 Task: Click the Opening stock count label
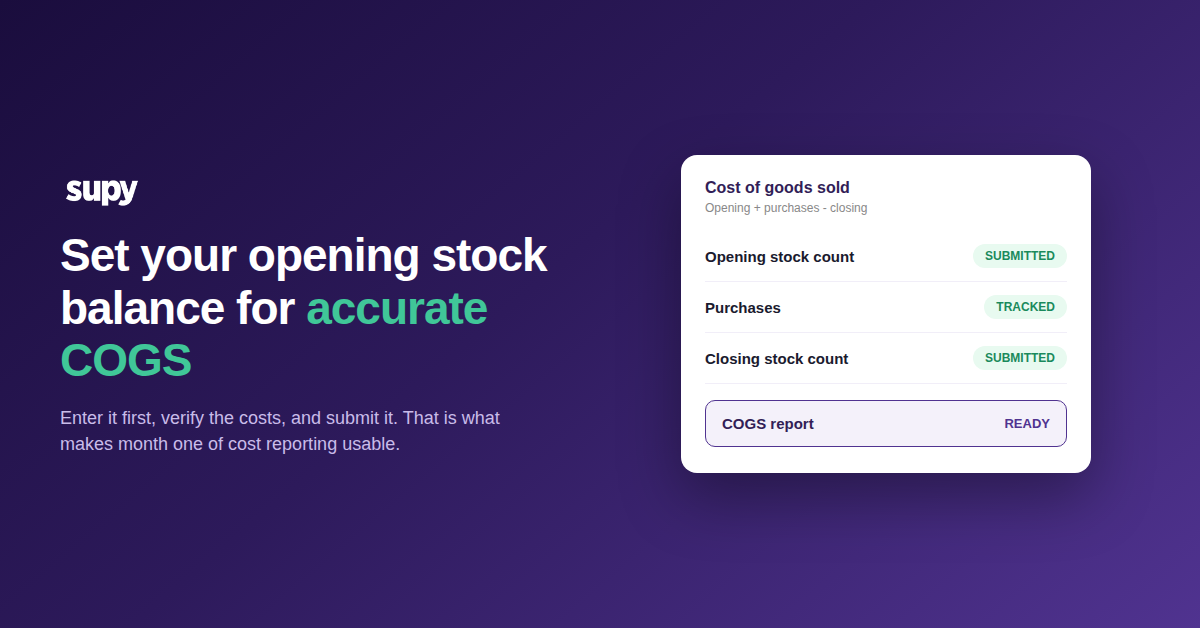click(779, 257)
